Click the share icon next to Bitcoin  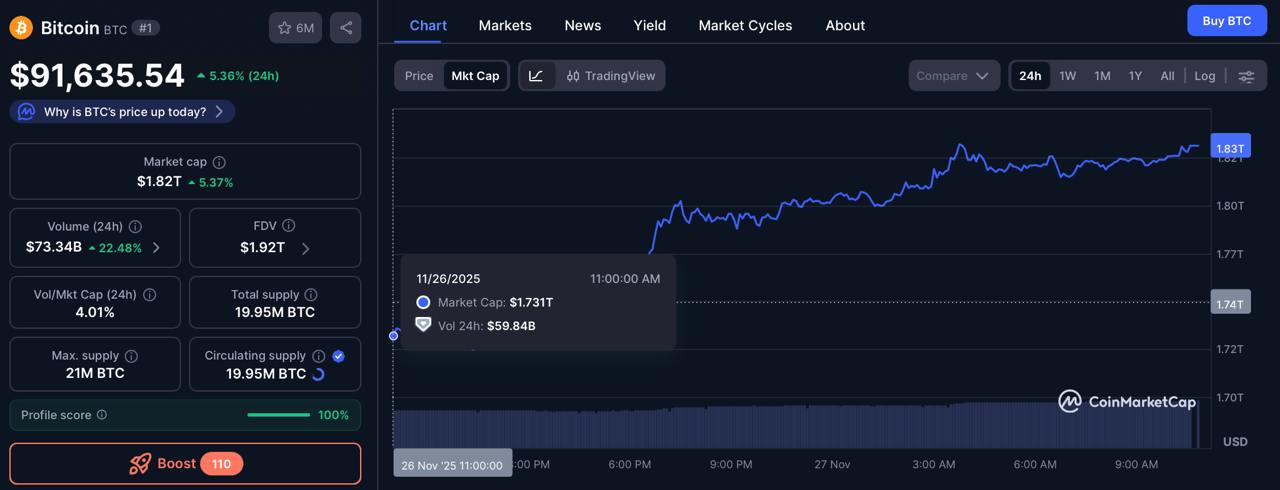click(346, 28)
